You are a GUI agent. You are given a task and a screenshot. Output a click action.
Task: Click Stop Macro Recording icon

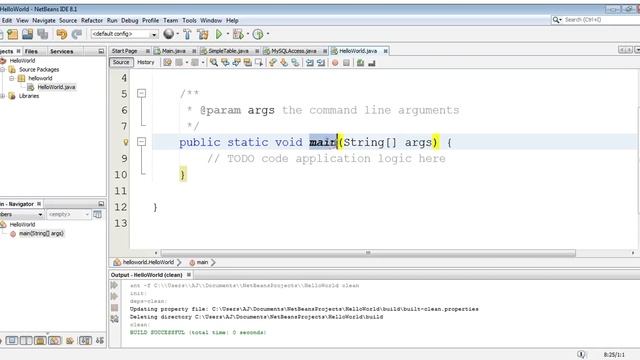click(346, 62)
